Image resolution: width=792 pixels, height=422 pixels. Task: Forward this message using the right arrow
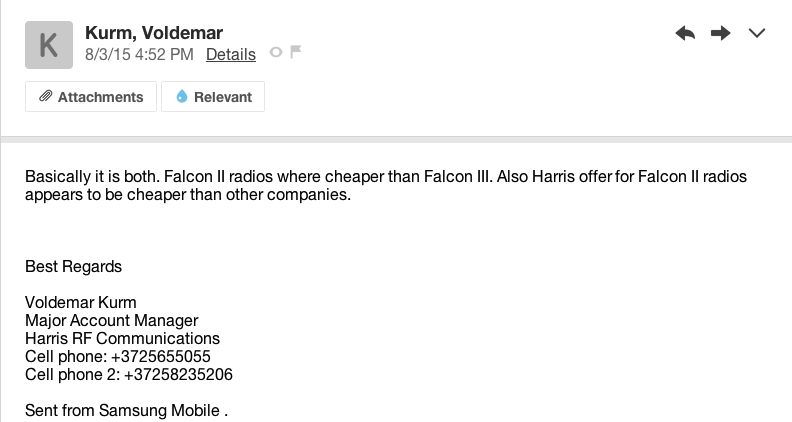721,33
